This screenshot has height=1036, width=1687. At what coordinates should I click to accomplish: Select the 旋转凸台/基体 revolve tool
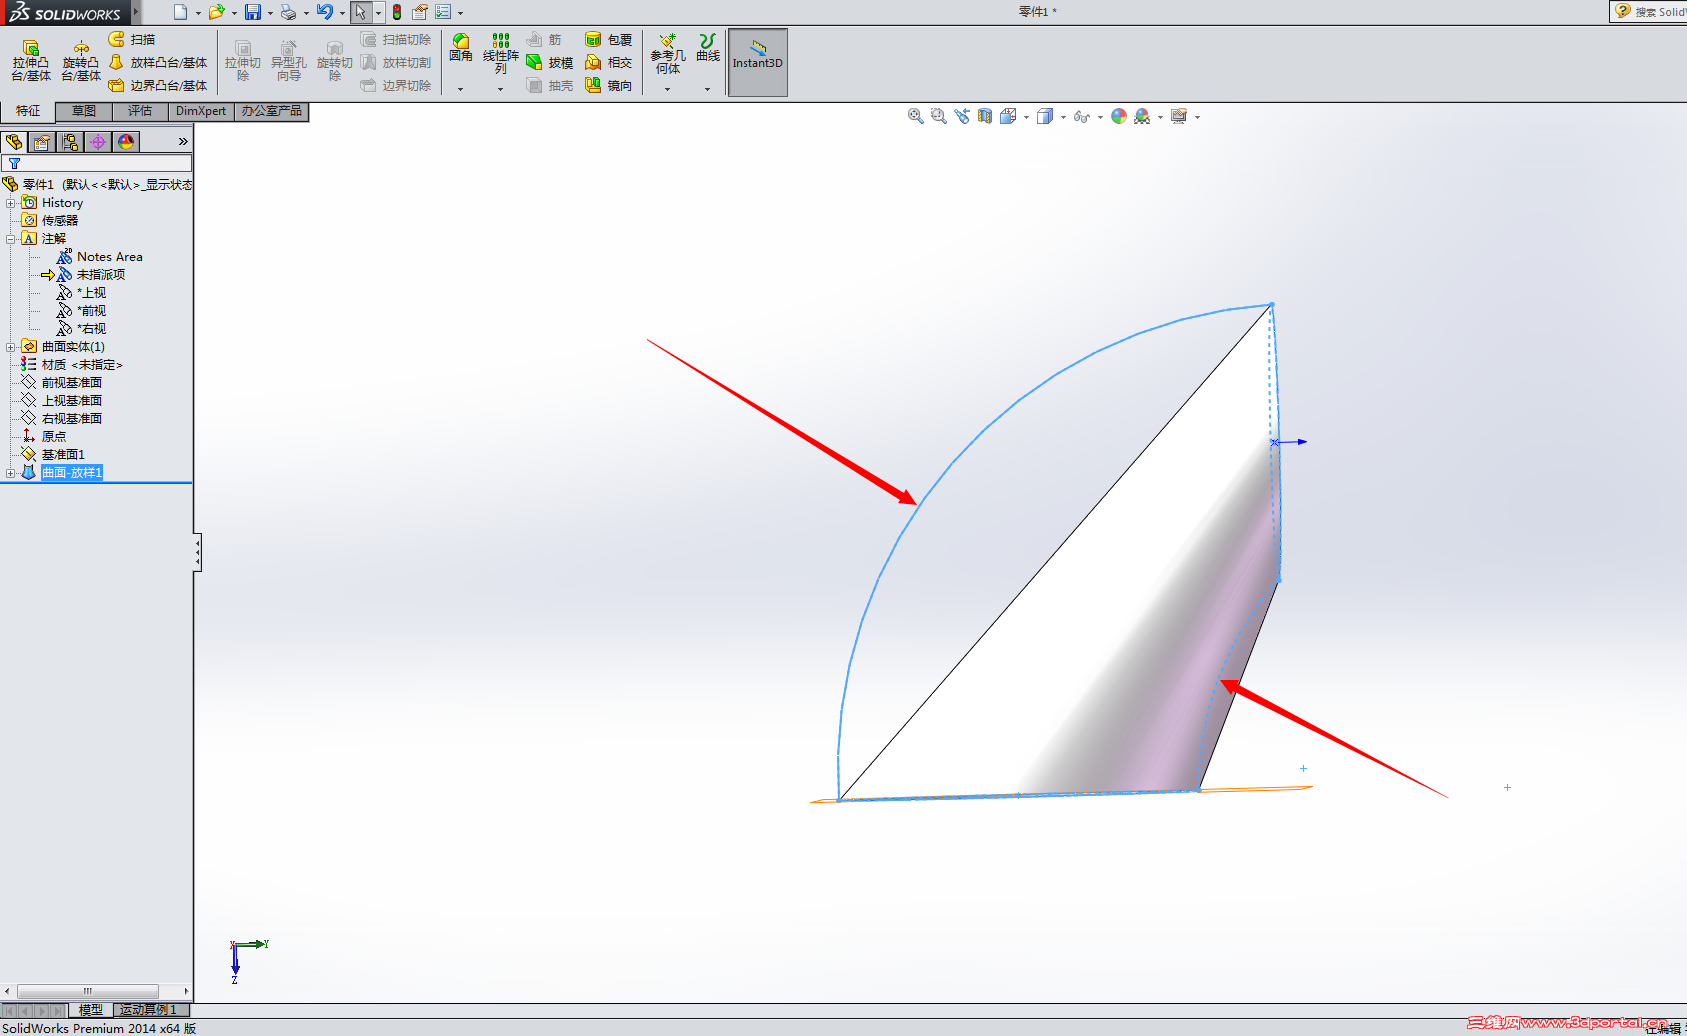[81, 61]
